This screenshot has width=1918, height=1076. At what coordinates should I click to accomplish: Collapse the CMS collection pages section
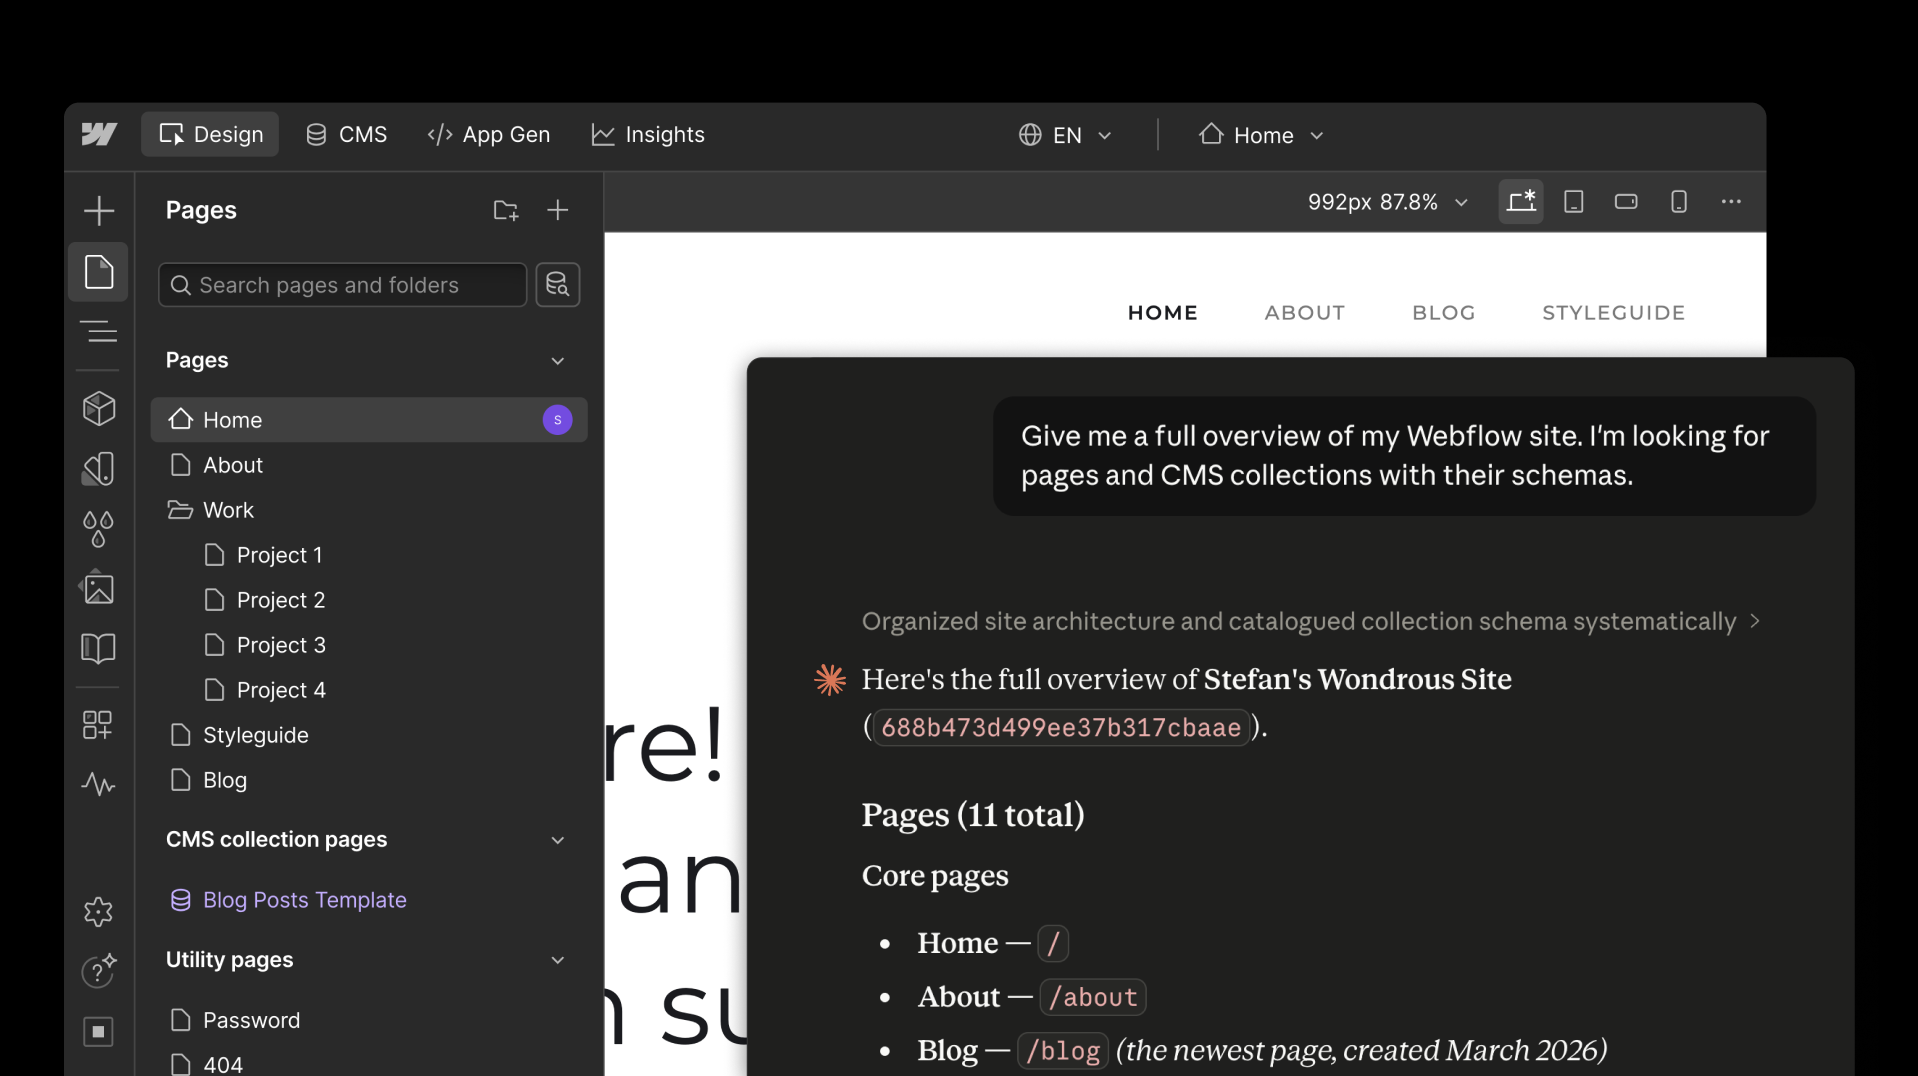point(558,840)
